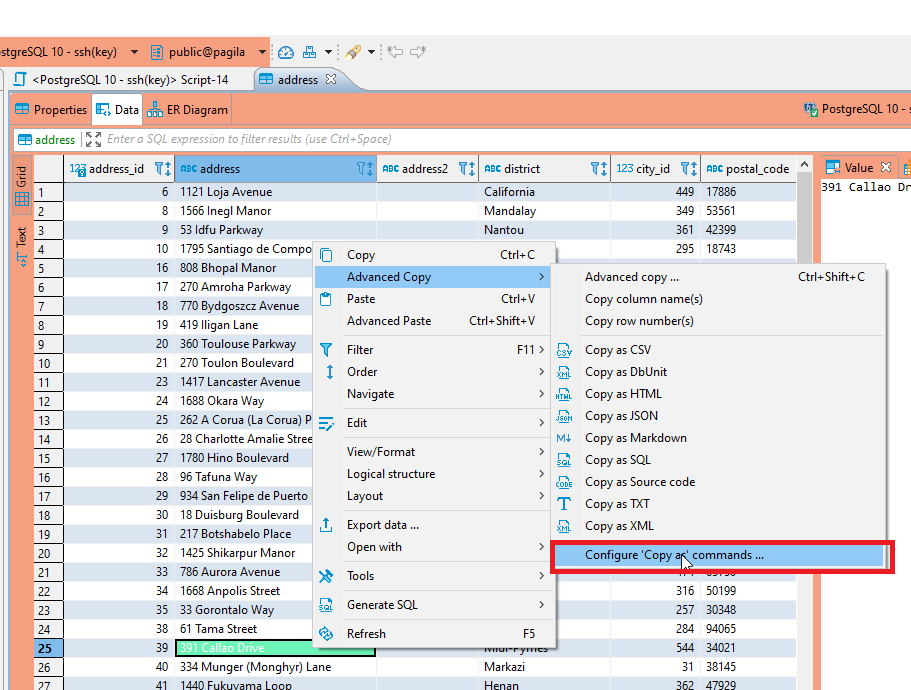Screen dimensions: 911x690
Task: Click the expand filter panel icon
Action: 93,139
